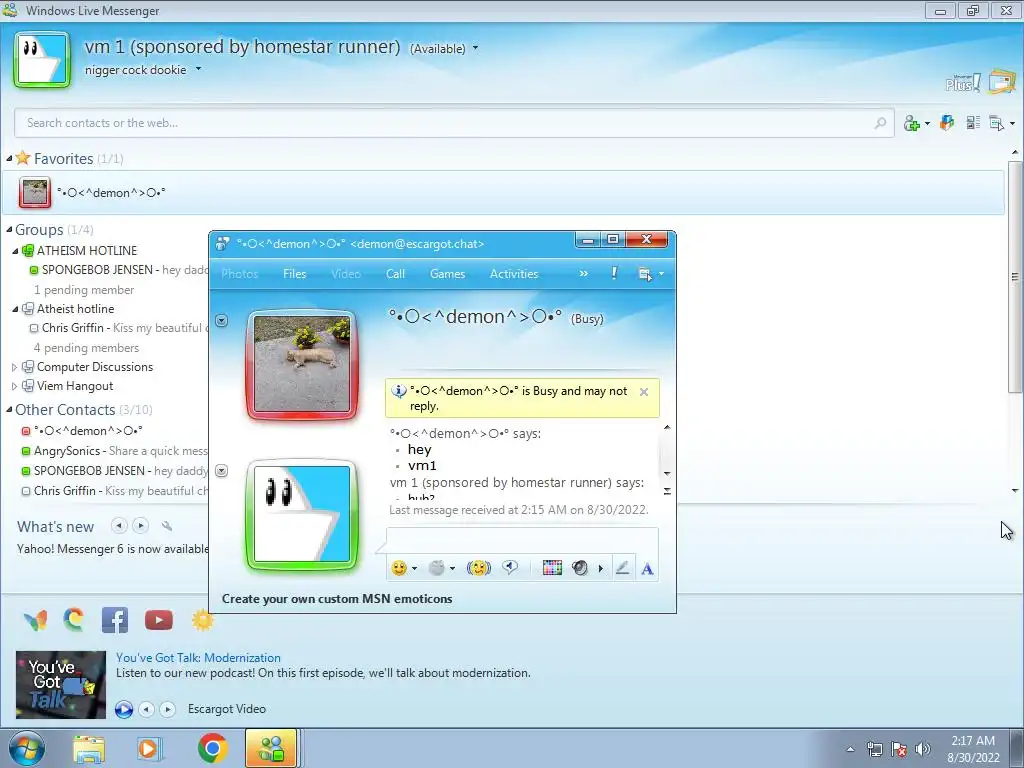The image size is (1024, 768).
Task: Open Files menu in chat window
Action: click(x=295, y=274)
